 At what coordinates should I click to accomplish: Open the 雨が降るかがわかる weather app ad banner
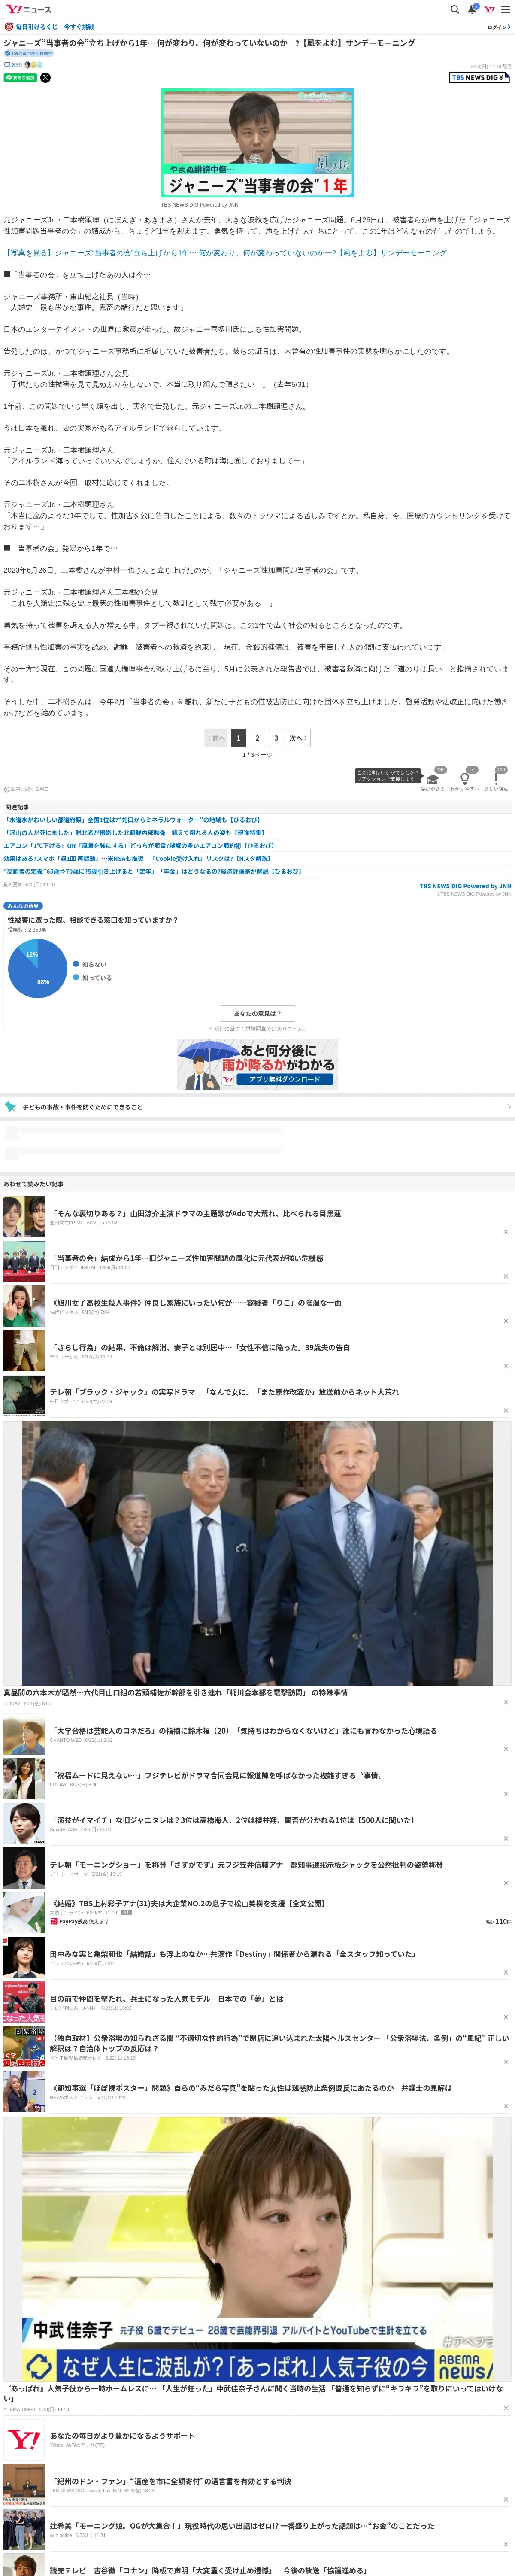click(257, 1064)
